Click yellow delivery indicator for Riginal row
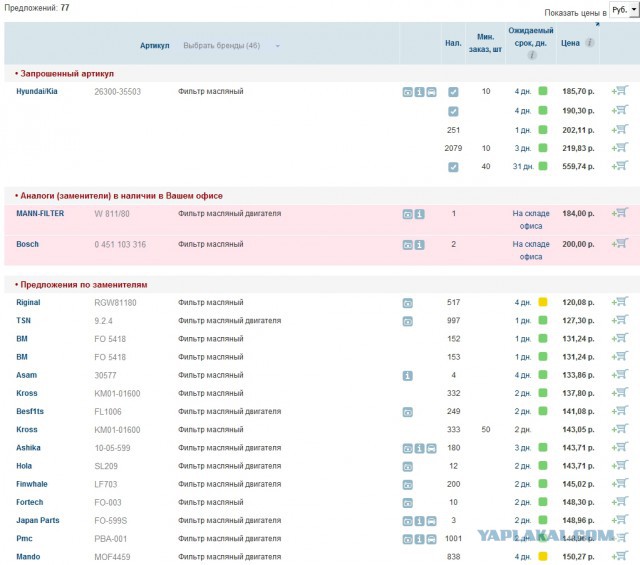Viewport: 640px width, 565px height. coord(543,302)
